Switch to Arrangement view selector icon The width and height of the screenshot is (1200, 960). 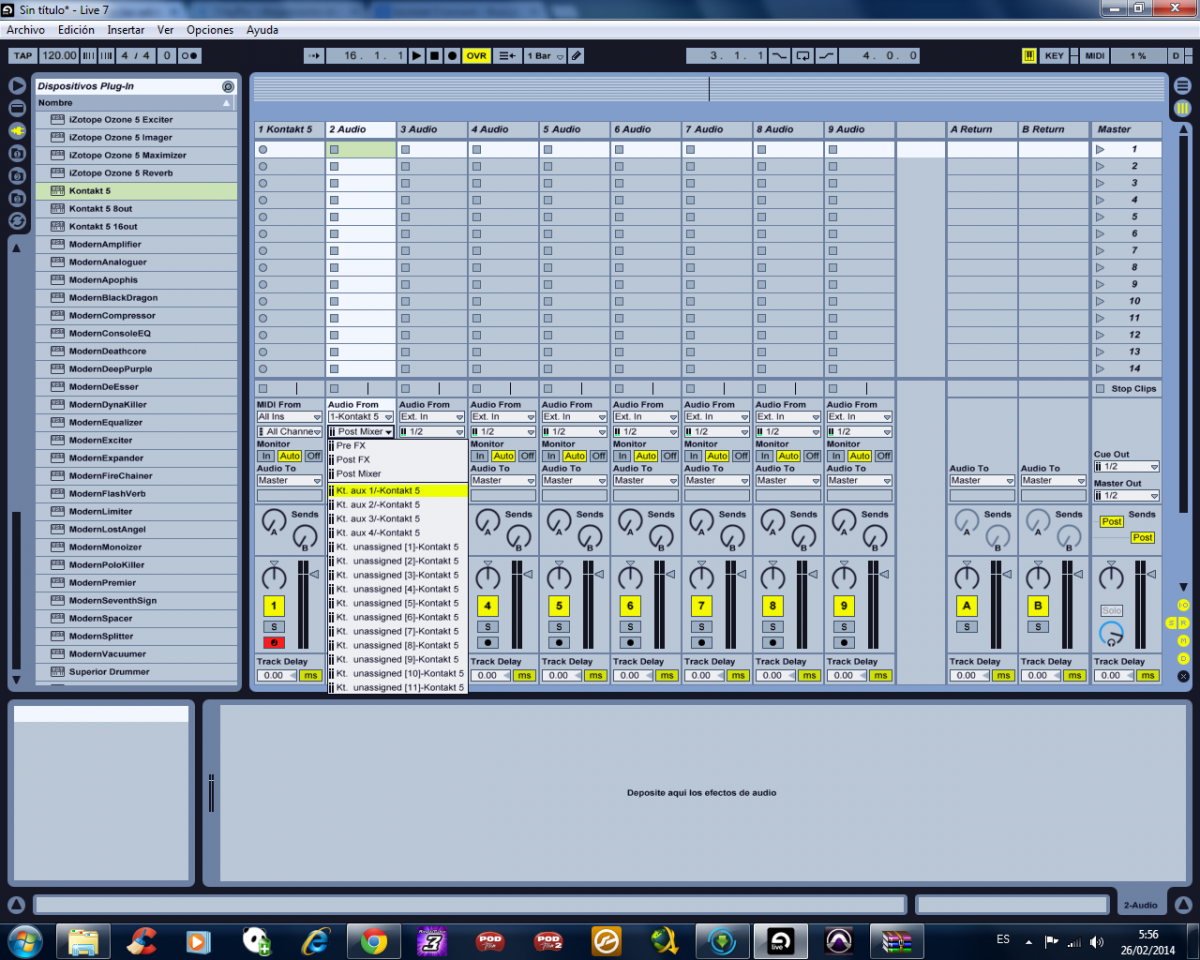(1182, 86)
